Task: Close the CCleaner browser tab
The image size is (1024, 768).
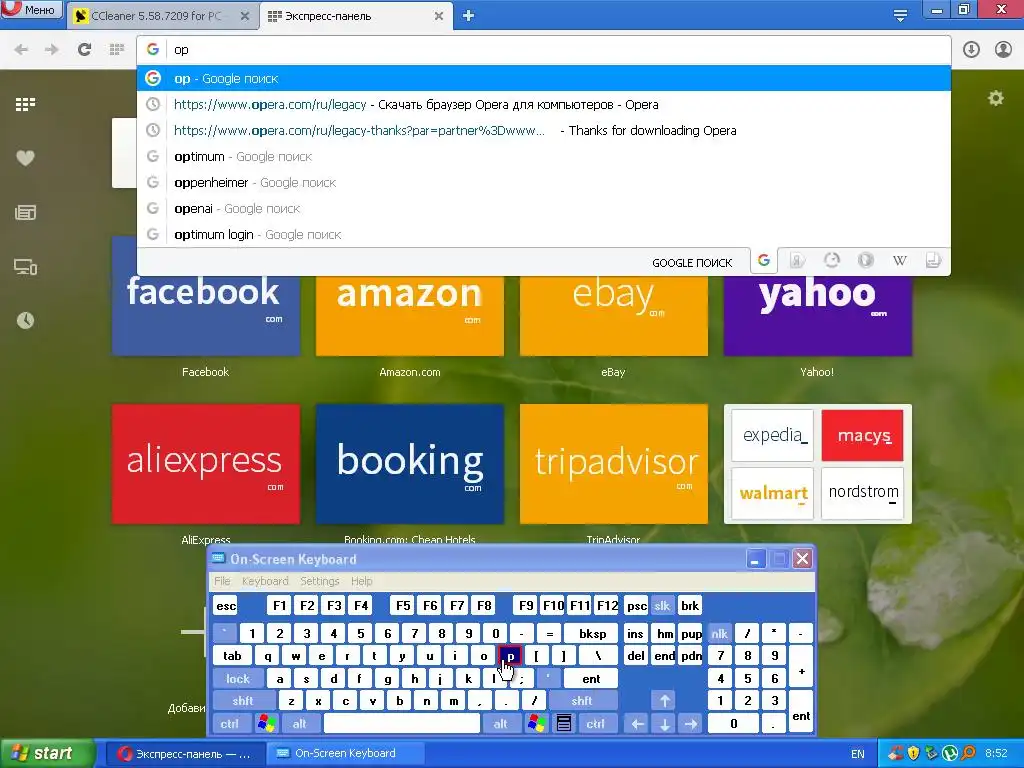Action: [x=245, y=16]
